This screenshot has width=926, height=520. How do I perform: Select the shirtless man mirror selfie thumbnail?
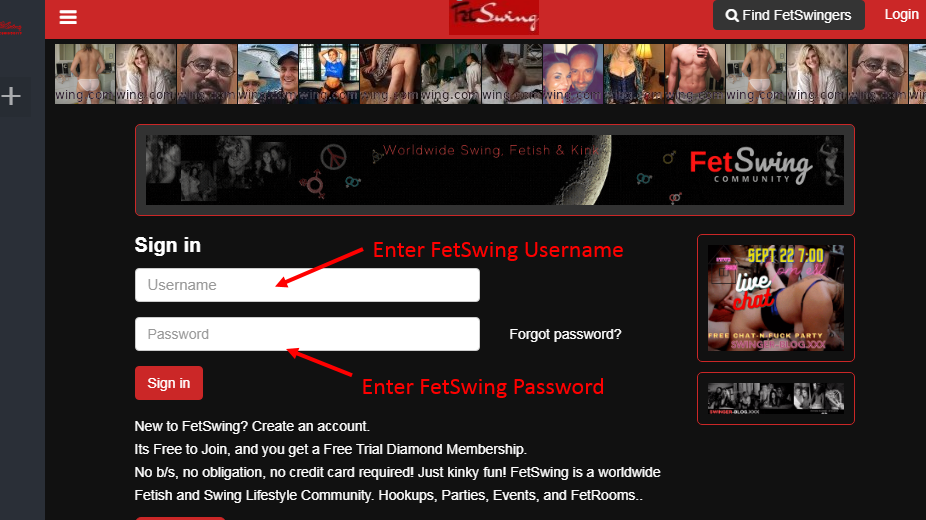[x=695, y=74]
